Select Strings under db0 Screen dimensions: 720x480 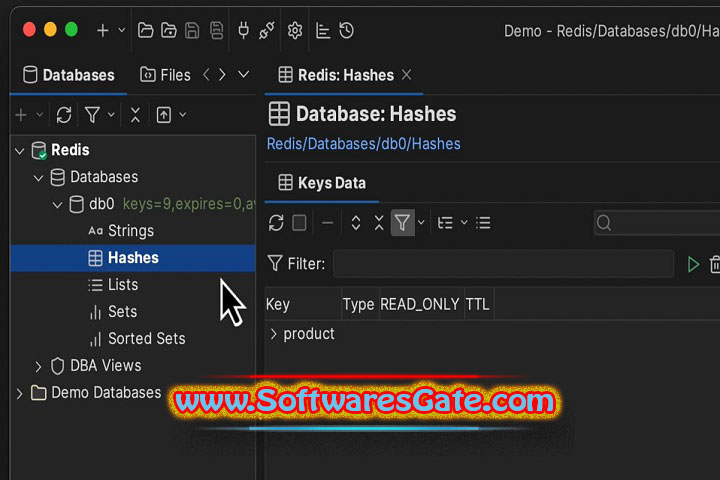[x=131, y=231]
